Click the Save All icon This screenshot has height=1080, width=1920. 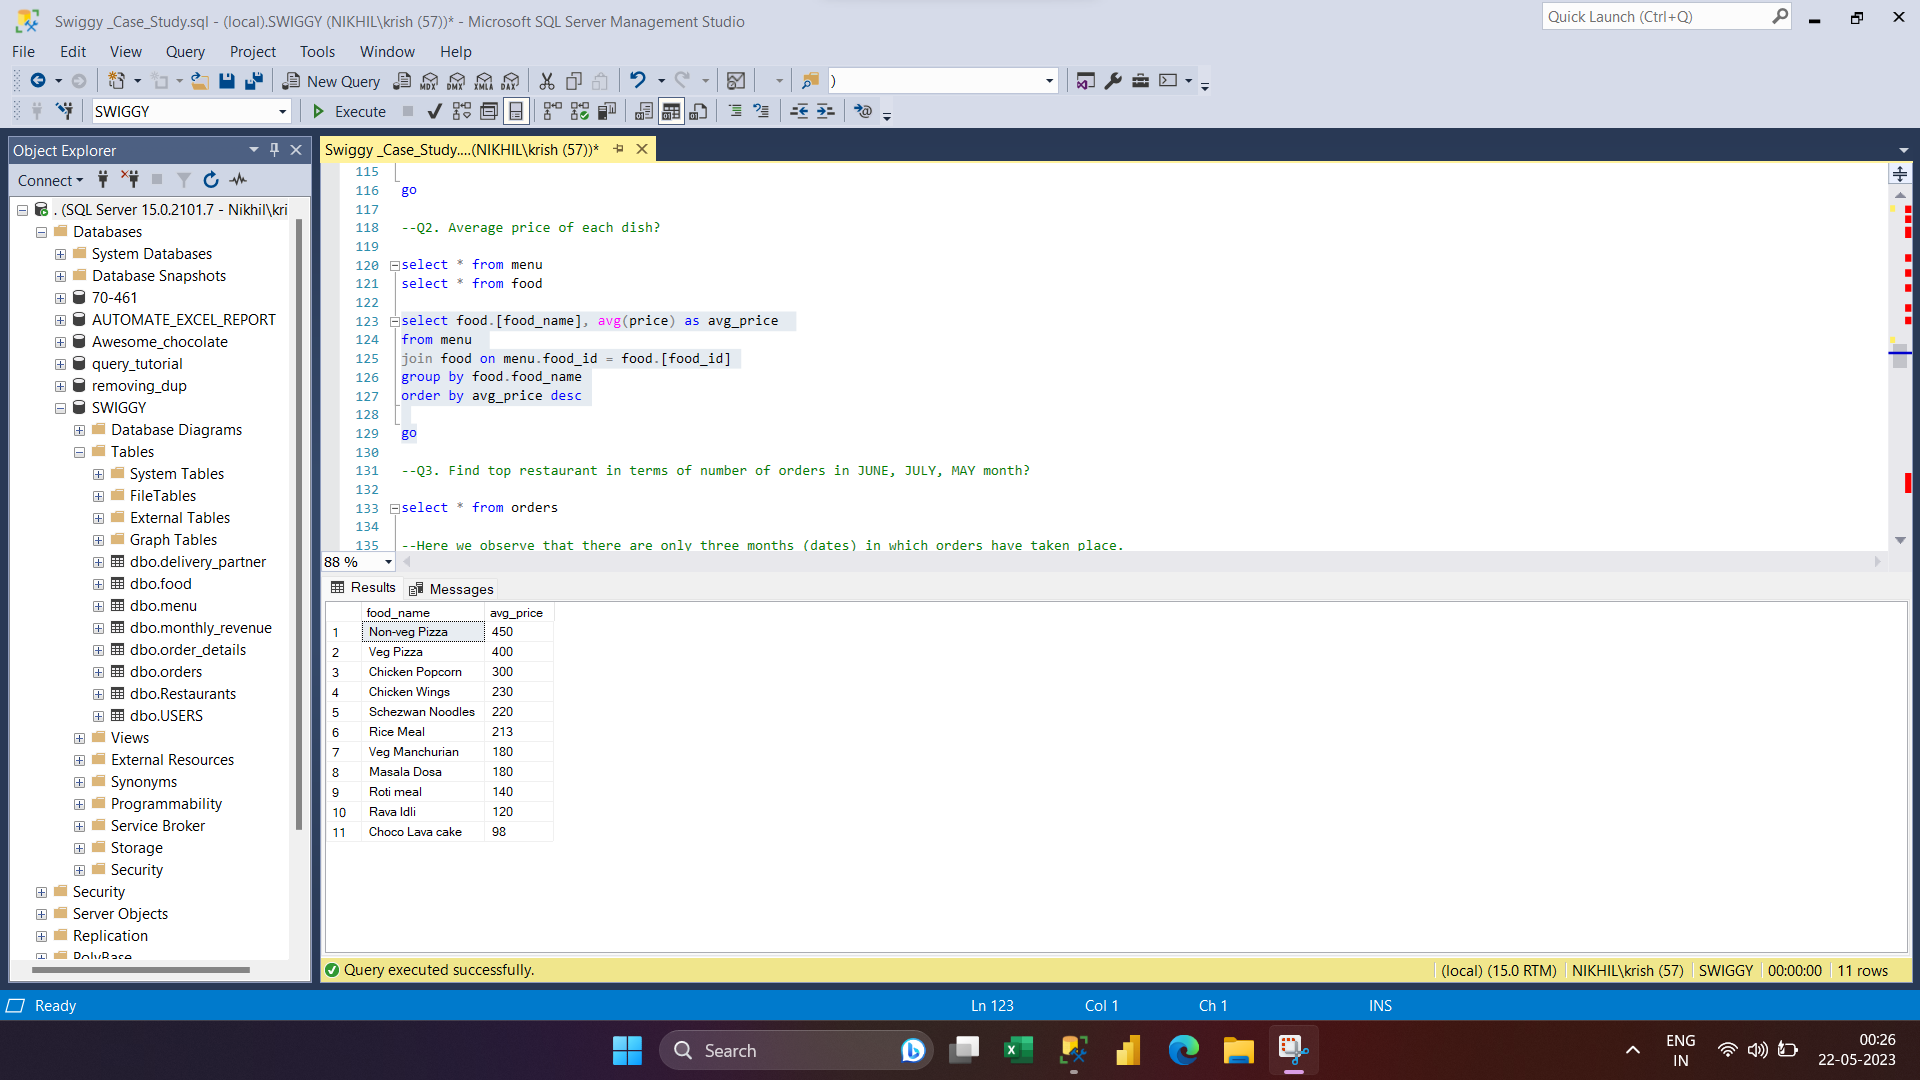click(x=254, y=81)
